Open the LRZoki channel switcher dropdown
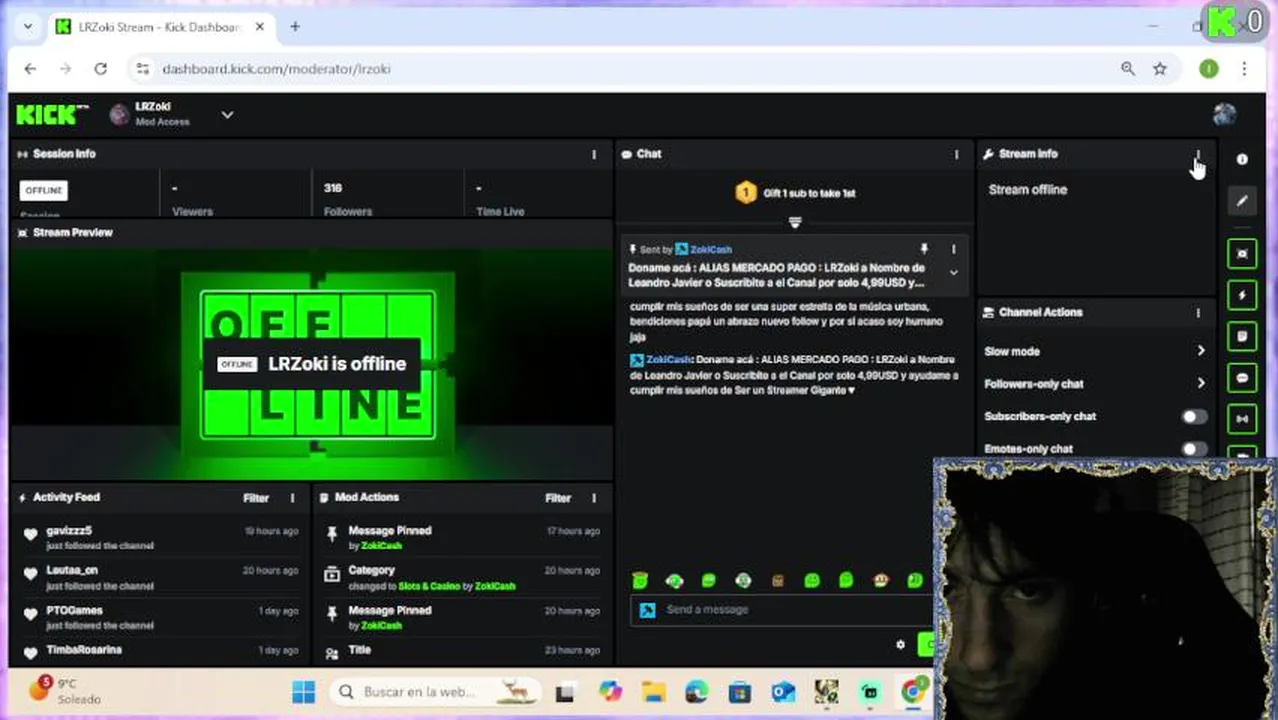The width and height of the screenshot is (1278, 720). pos(227,115)
